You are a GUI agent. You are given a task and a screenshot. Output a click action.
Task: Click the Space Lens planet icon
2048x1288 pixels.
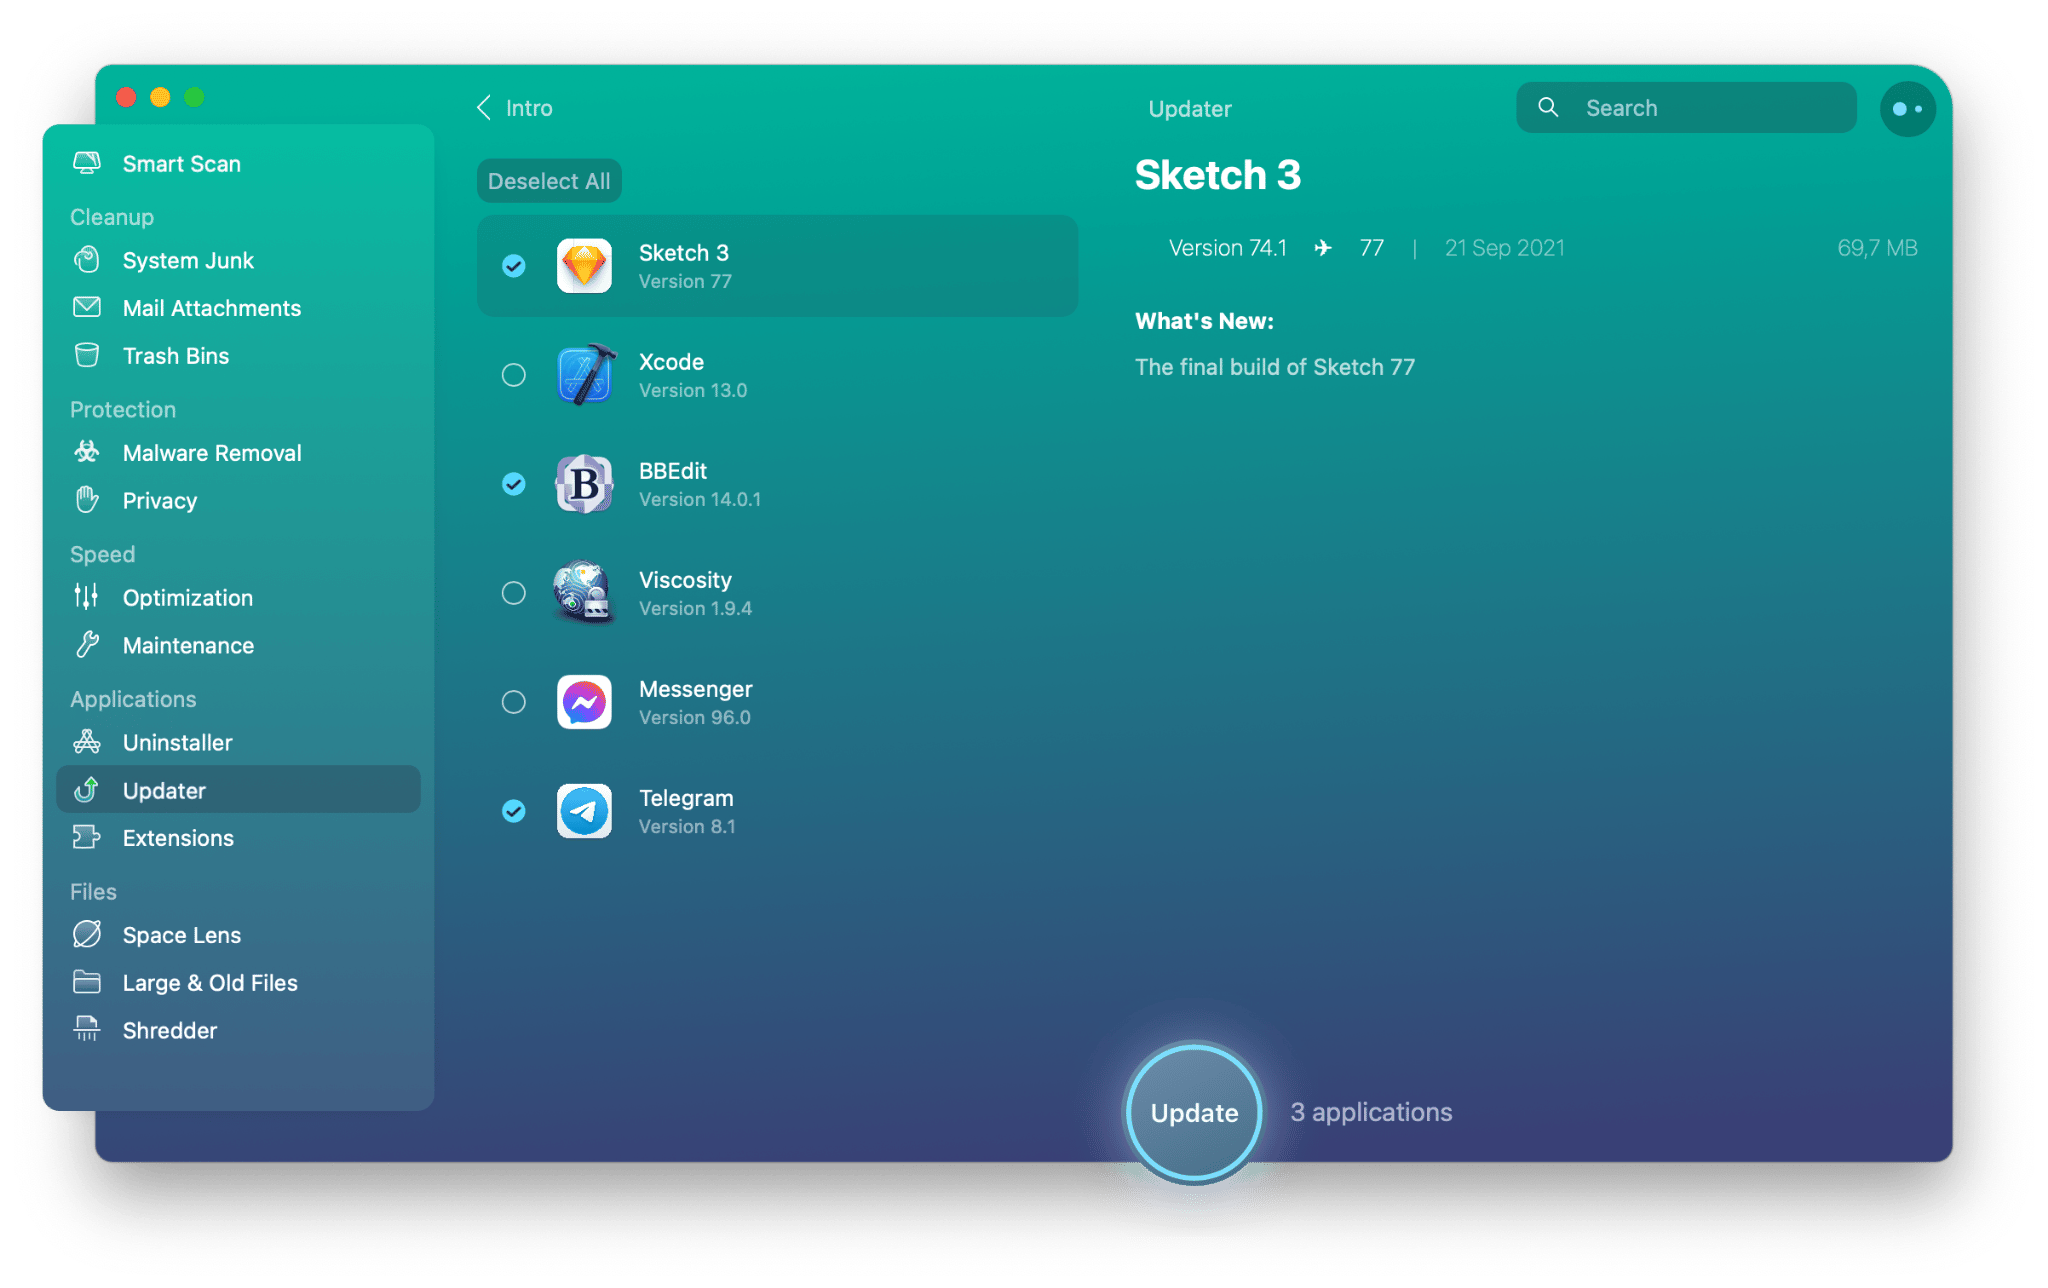point(87,934)
